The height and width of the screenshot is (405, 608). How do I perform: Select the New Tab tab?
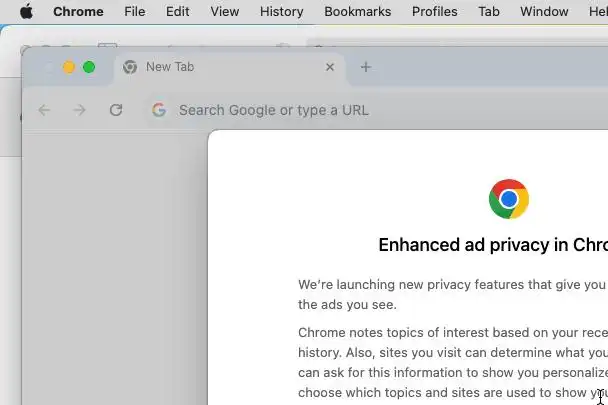pos(229,67)
